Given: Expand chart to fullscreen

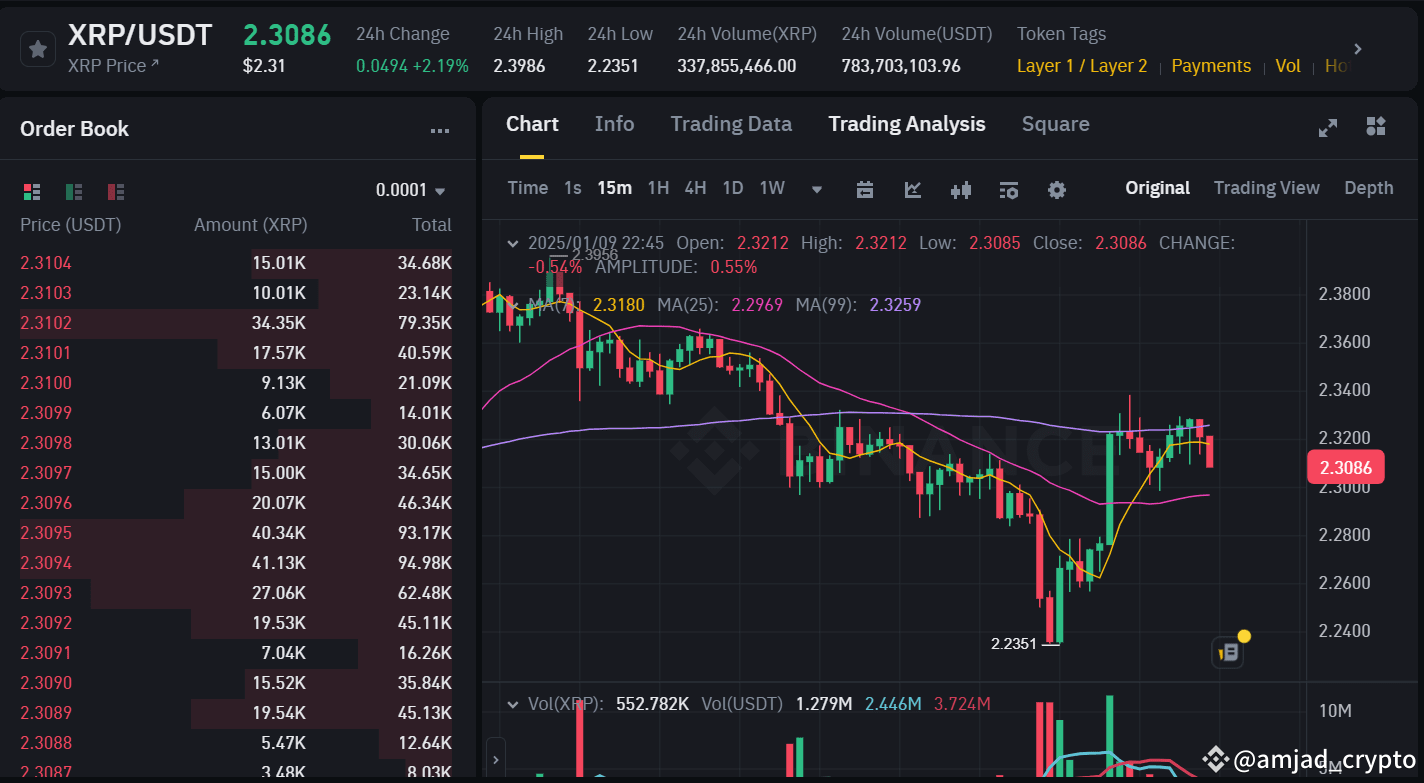Looking at the screenshot, I should (1328, 127).
